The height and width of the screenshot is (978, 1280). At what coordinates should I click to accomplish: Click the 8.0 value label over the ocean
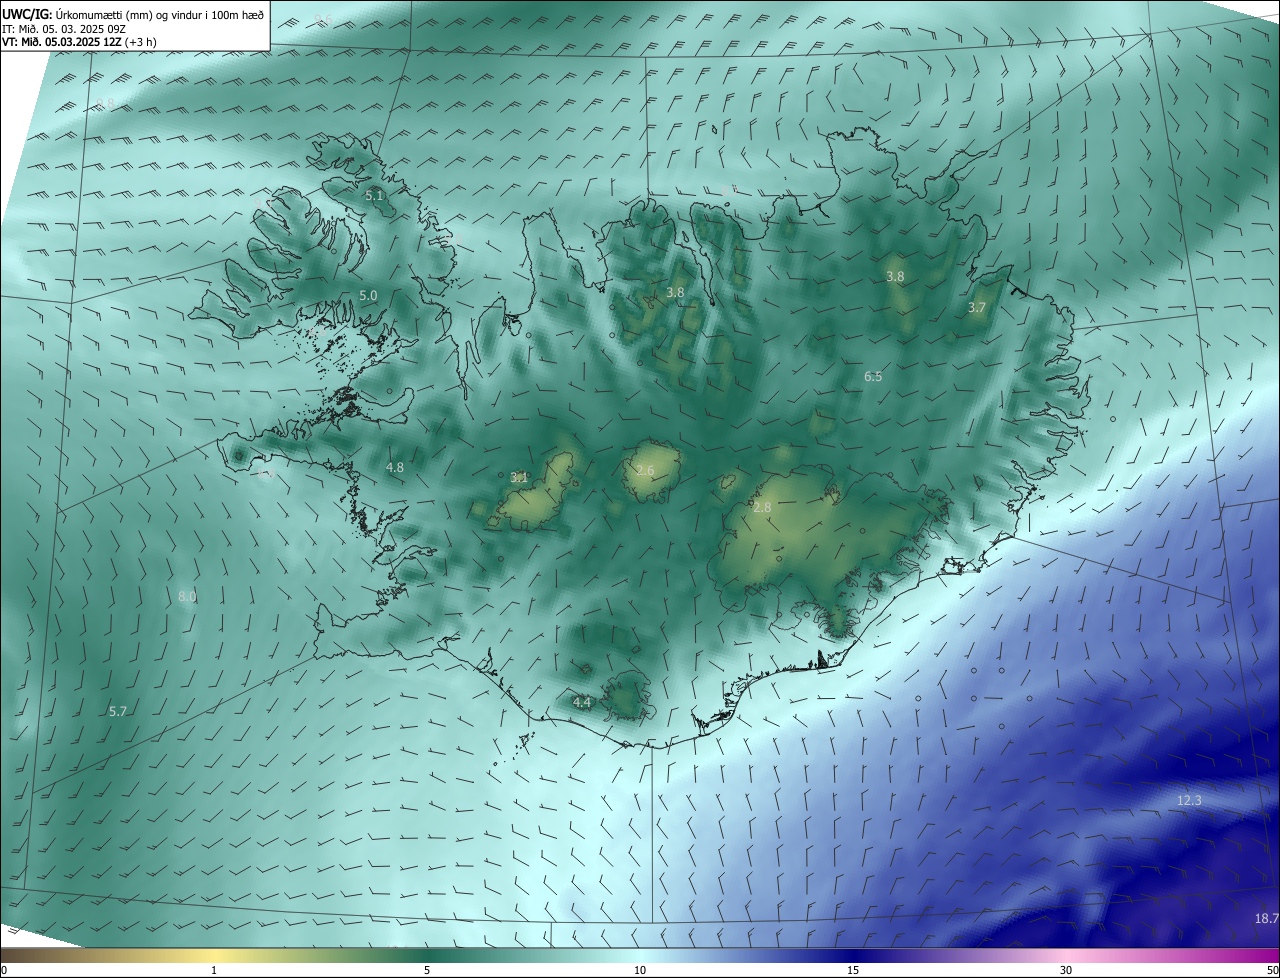coord(187,596)
